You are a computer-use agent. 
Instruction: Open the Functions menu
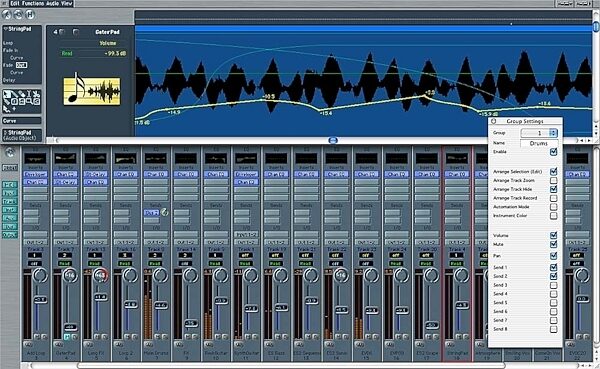click(x=33, y=3)
